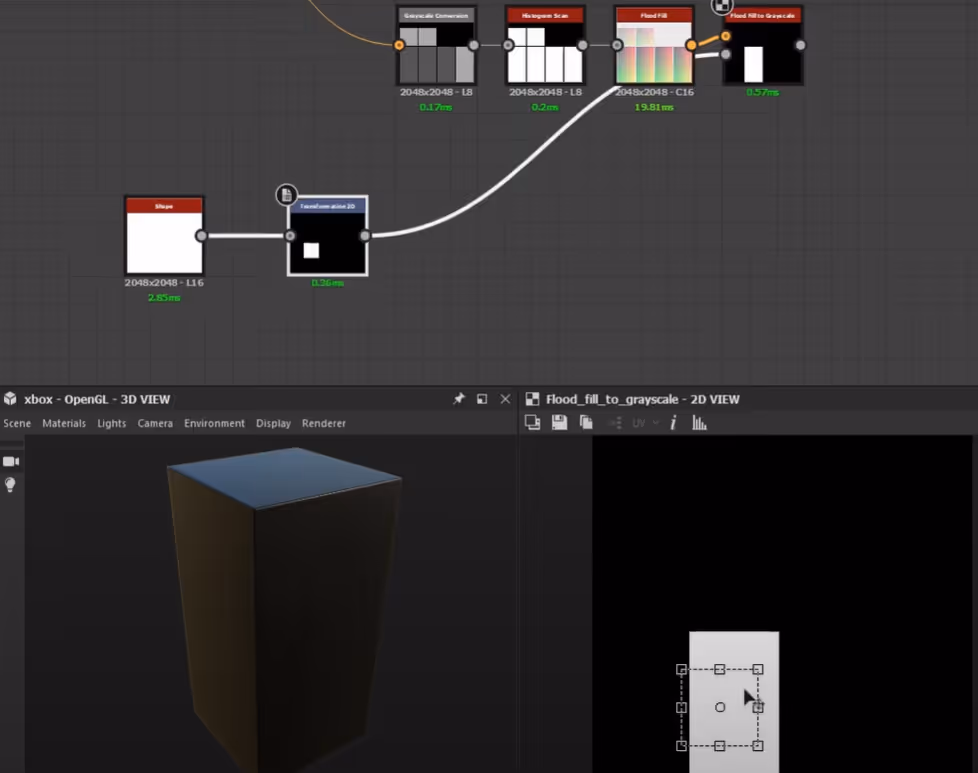Screen dimensions: 978x773
Task: Click the Grayscale Conversion output connector
Action: pyautogui.click(x=473, y=45)
